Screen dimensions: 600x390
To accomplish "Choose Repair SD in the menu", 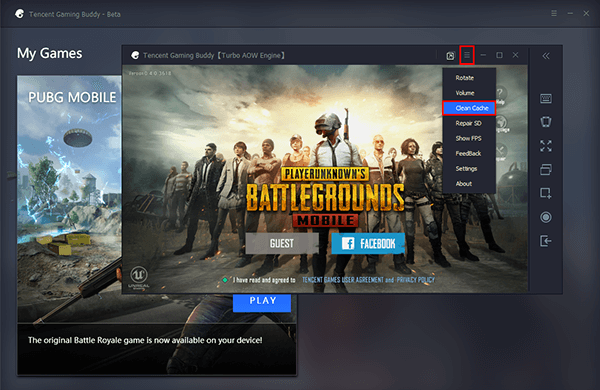I will 469,123.
